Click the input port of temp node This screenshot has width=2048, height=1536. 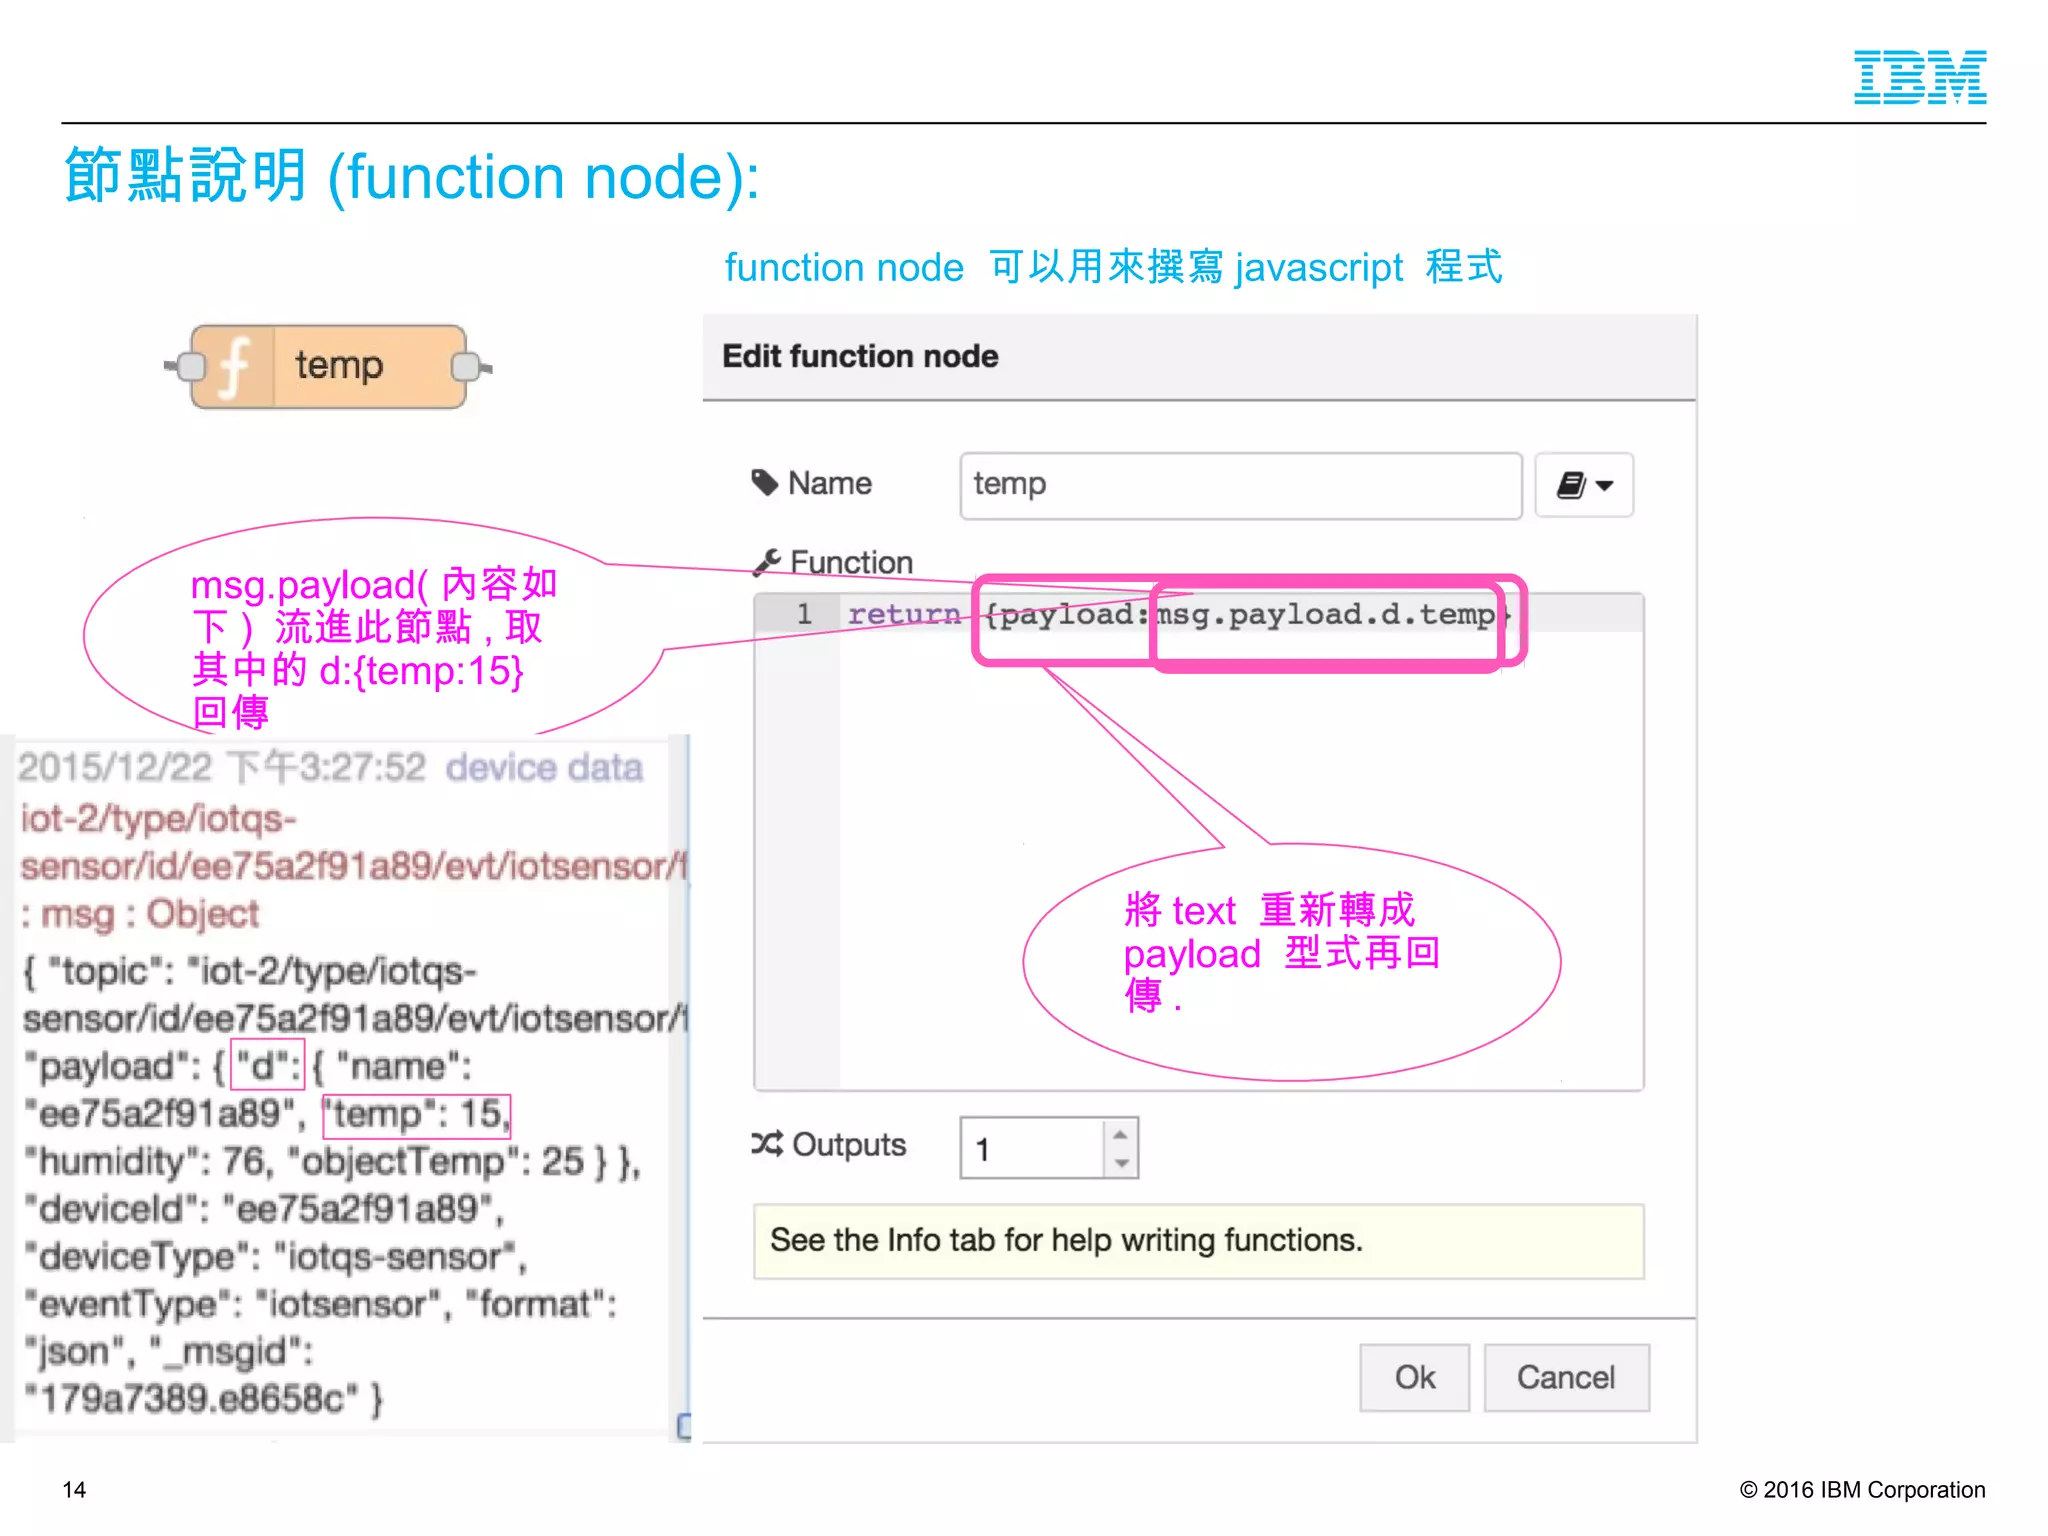(x=189, y=367)
